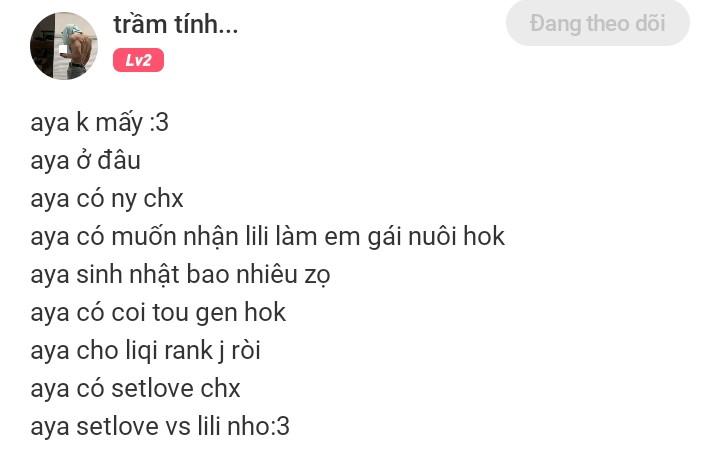The height and width of the screenshot is (462, 720).
Task: Select the comment line 'aya k mấy :3'
Action: (100, 123)
